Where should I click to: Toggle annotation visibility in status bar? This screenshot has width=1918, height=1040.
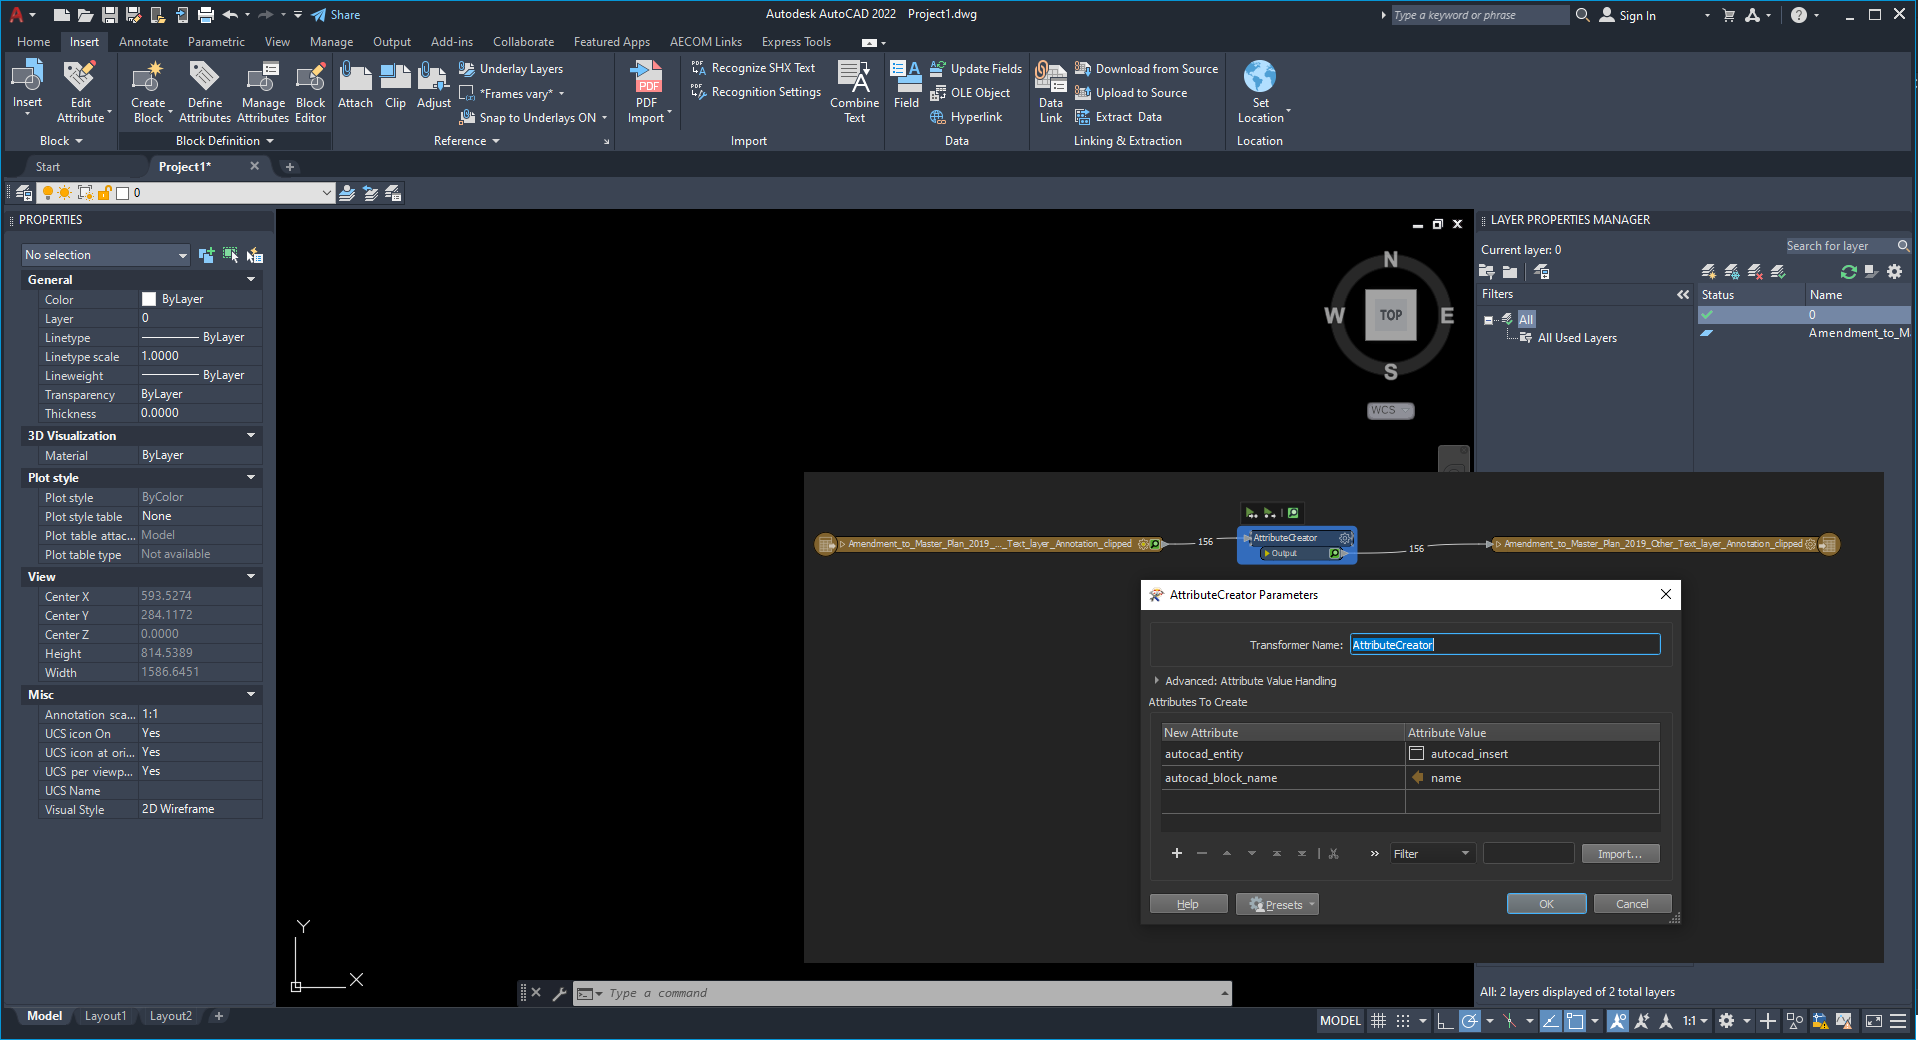point(1617,1021)
